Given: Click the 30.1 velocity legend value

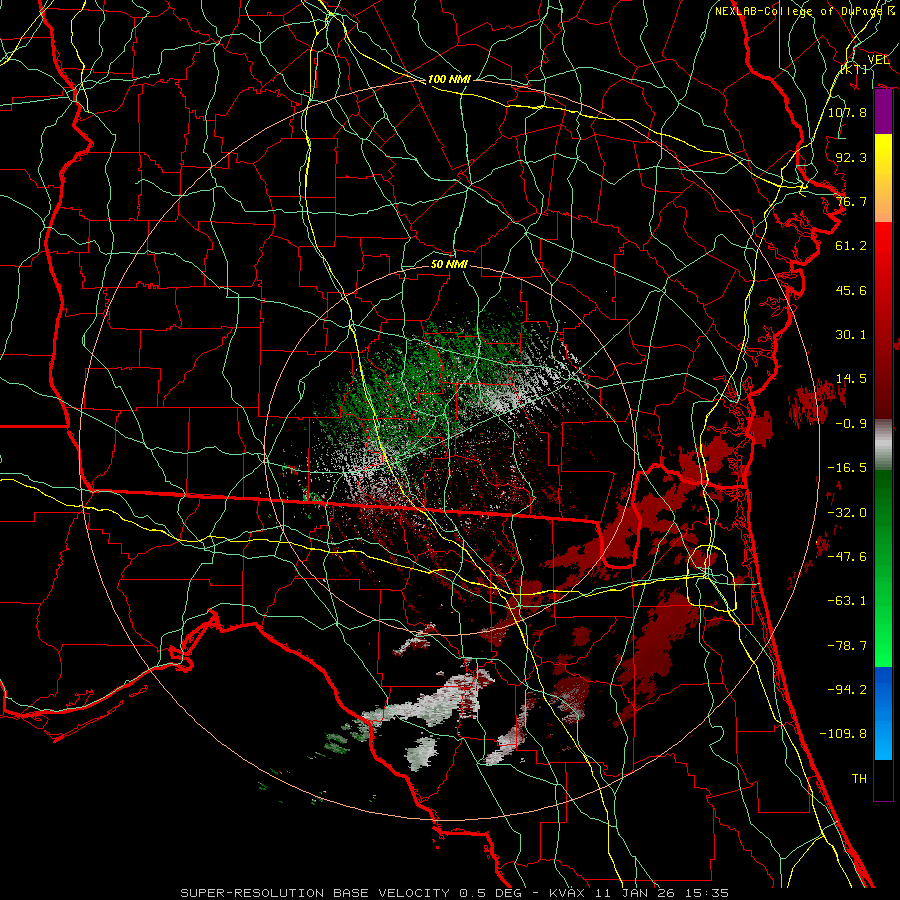Looking at the screenshot, I should (x=851, y=335).
